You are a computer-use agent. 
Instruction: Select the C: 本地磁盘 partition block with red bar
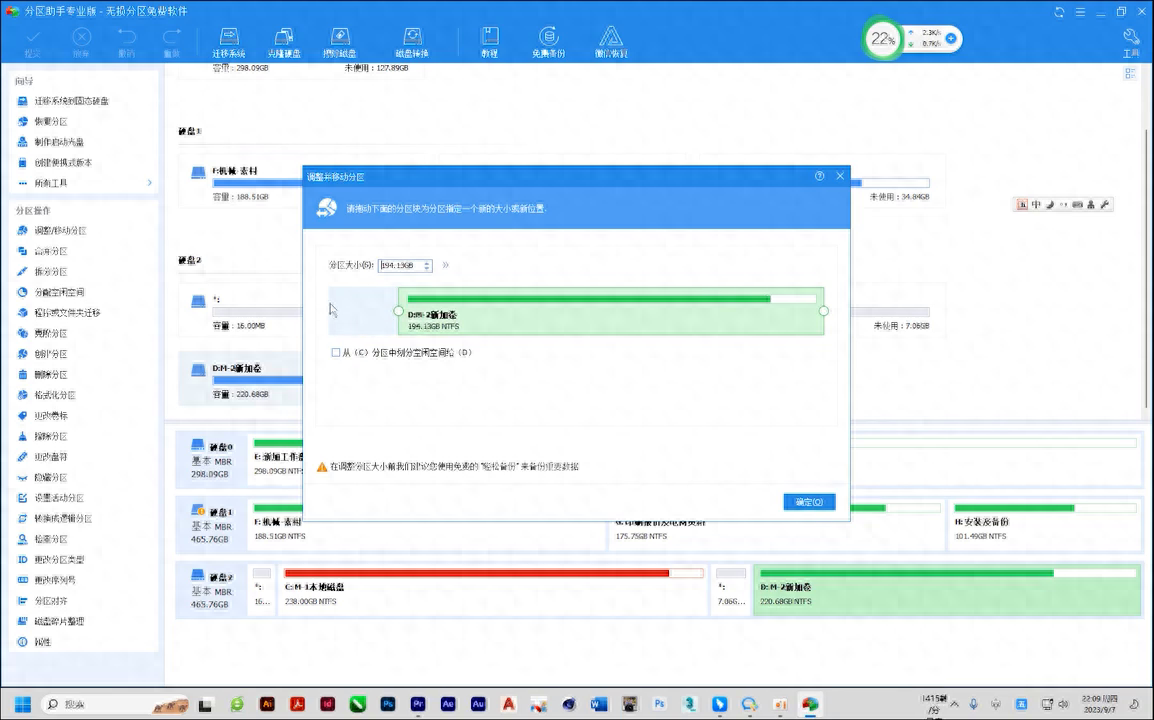[492, 589]
